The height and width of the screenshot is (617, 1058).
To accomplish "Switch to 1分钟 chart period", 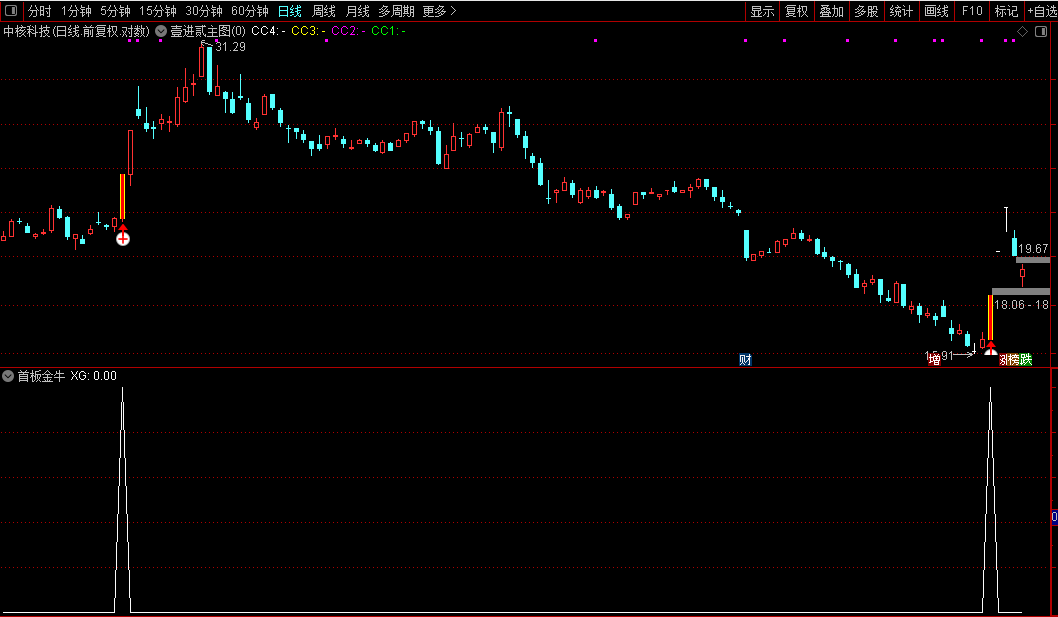I will [x=76, y=11].
